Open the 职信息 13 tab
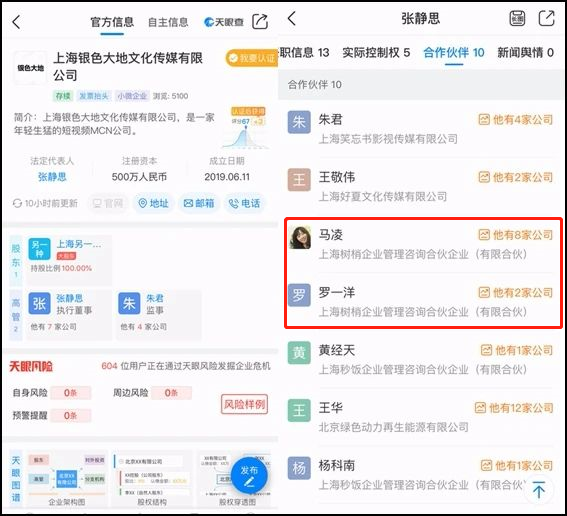 (304, 53)
